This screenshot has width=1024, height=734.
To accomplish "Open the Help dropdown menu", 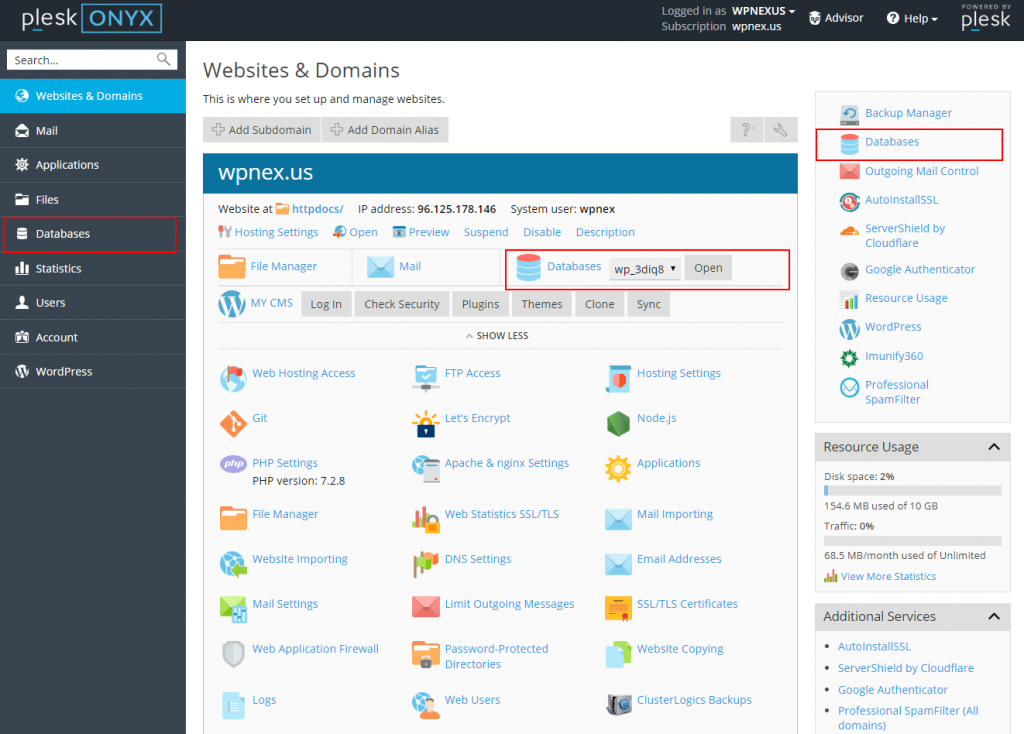I will tap(912, 18).
